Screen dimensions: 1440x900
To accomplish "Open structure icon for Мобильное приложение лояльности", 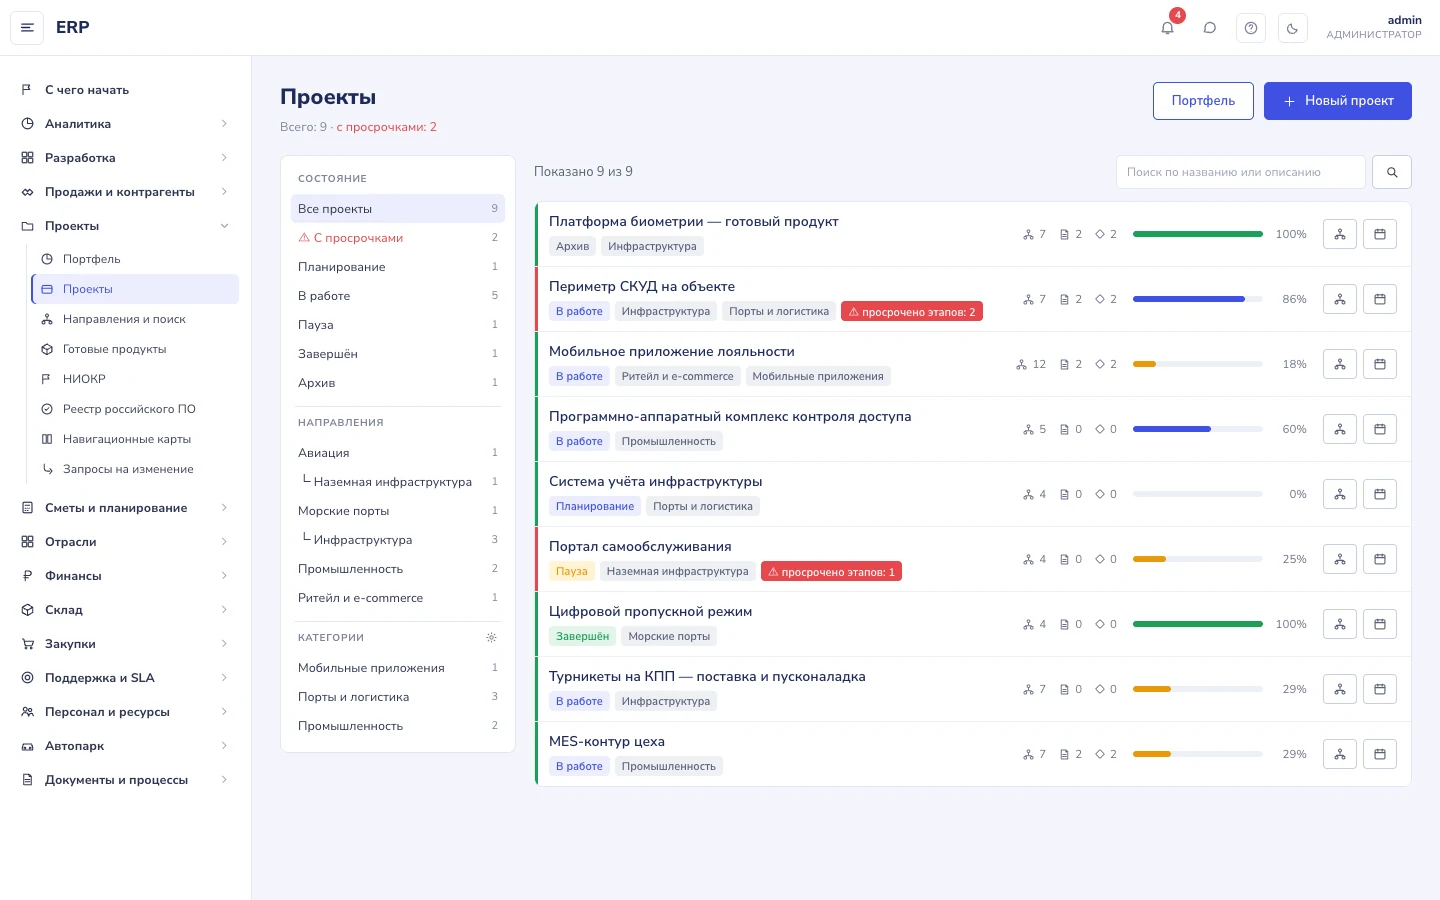I will tap(1340, 364).
